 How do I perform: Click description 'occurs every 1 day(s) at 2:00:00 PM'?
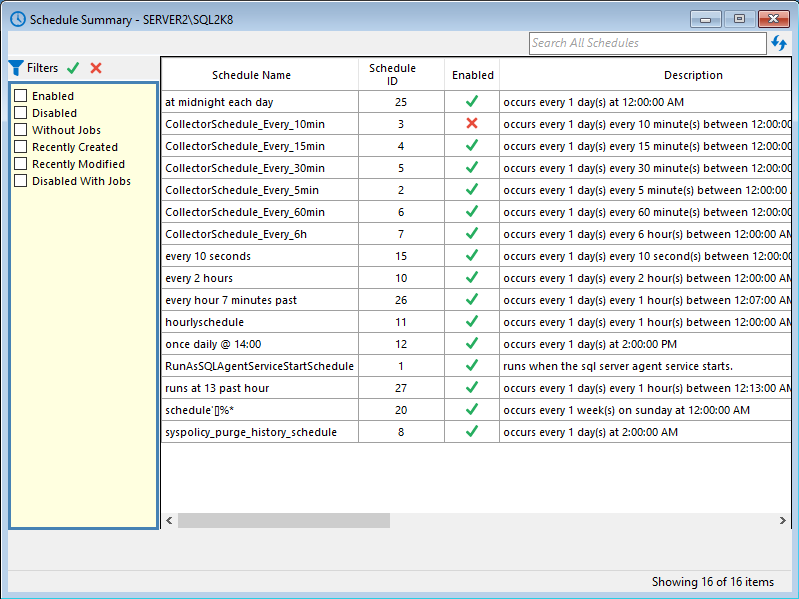[x=590, y=344]
